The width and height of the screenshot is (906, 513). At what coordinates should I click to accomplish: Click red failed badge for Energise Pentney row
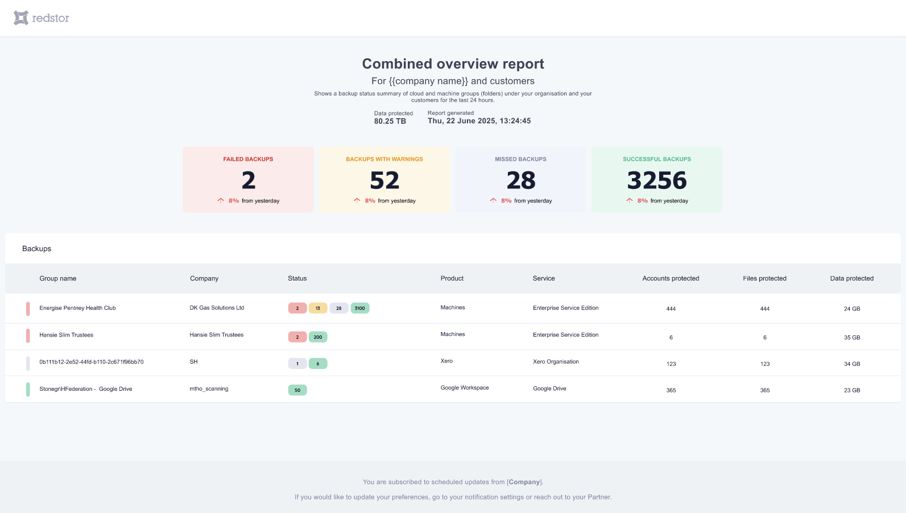coord(297,308)
